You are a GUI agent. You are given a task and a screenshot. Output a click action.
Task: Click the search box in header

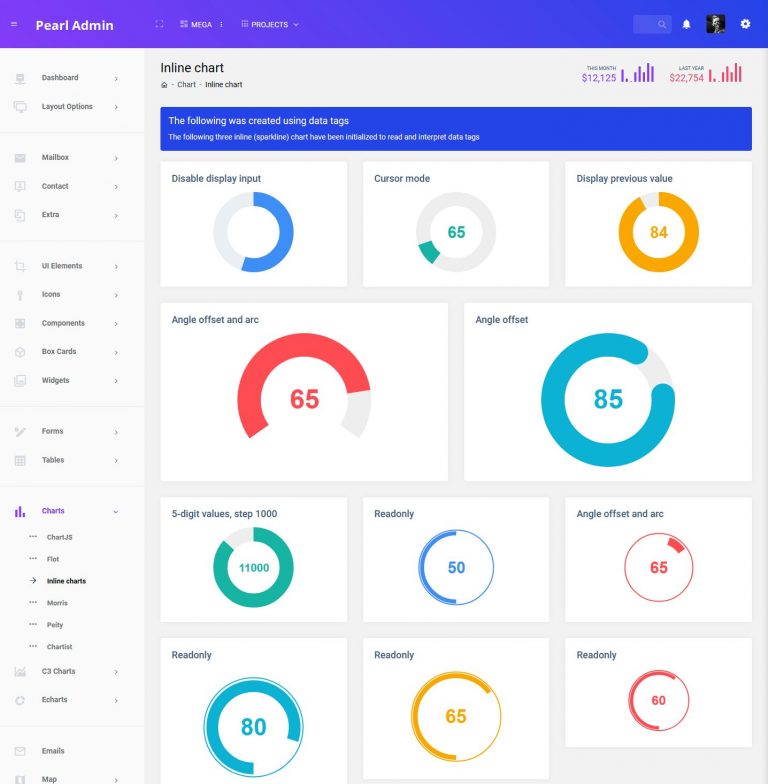(x=652, y=24)
